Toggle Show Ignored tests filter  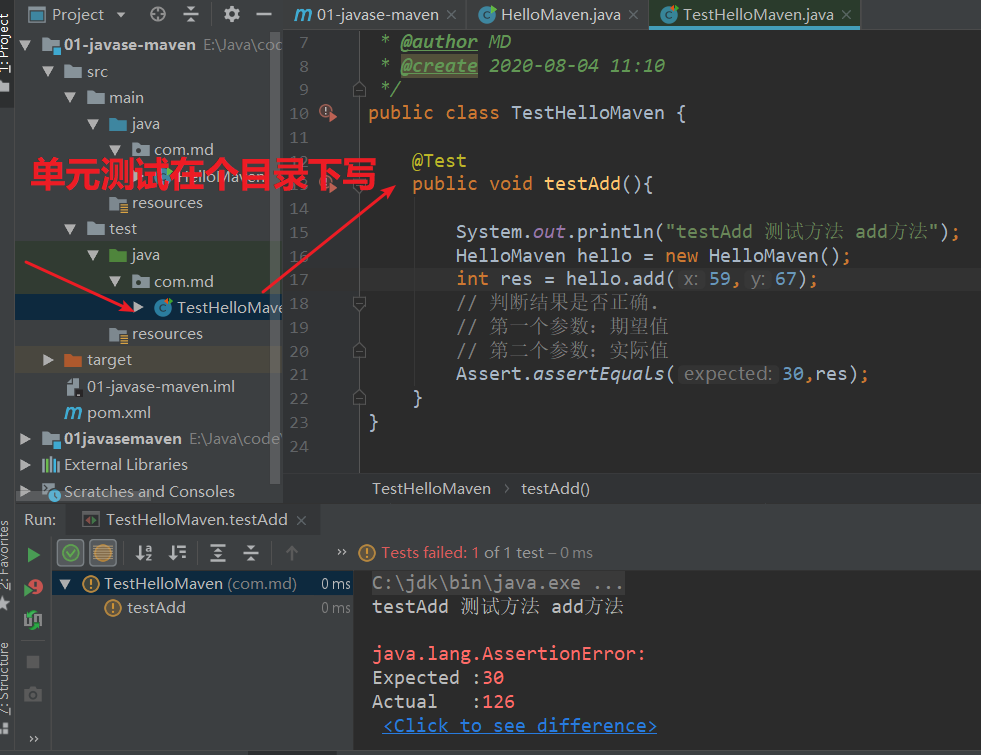103,553
